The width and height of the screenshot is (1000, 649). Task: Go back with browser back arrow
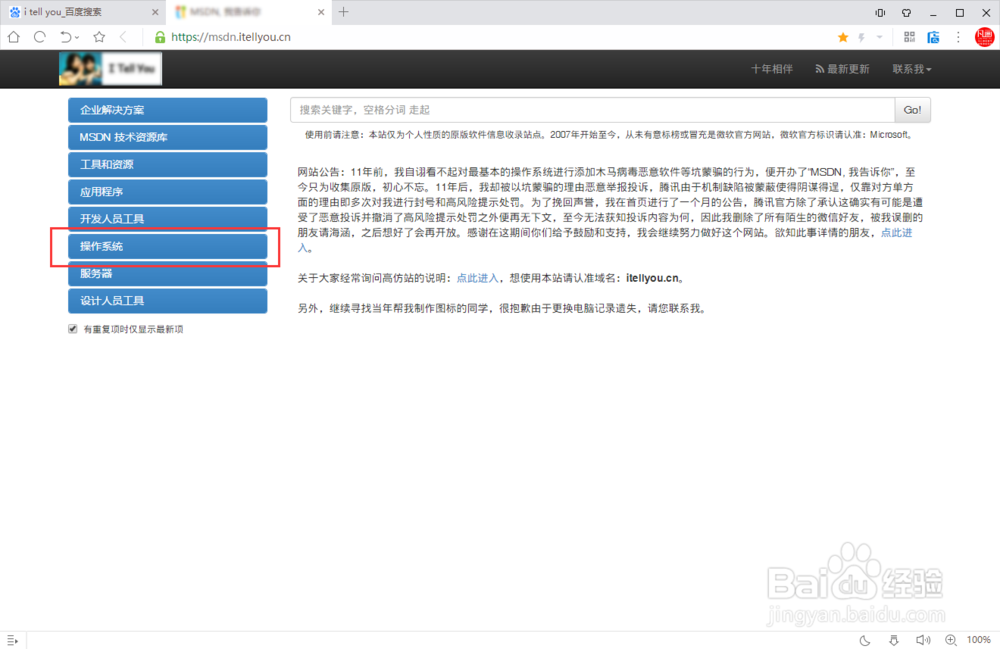pos(123,37)
